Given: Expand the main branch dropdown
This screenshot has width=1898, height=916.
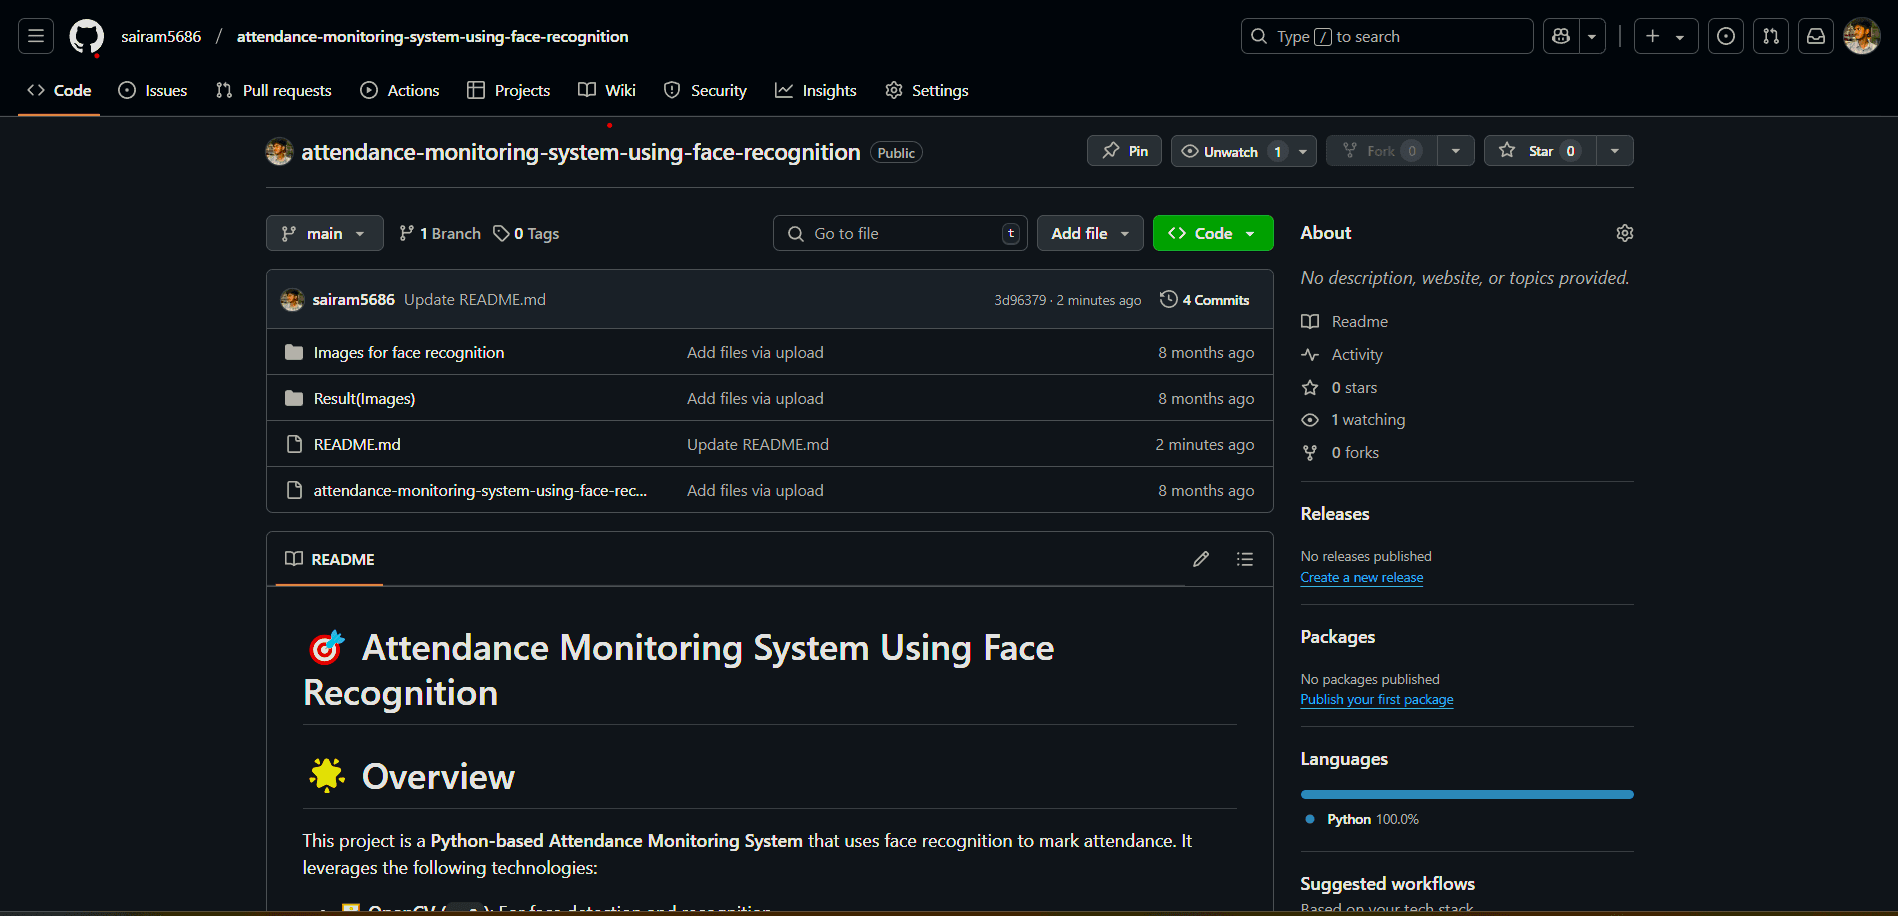Looking at the screenshot, I should point(324,233).
